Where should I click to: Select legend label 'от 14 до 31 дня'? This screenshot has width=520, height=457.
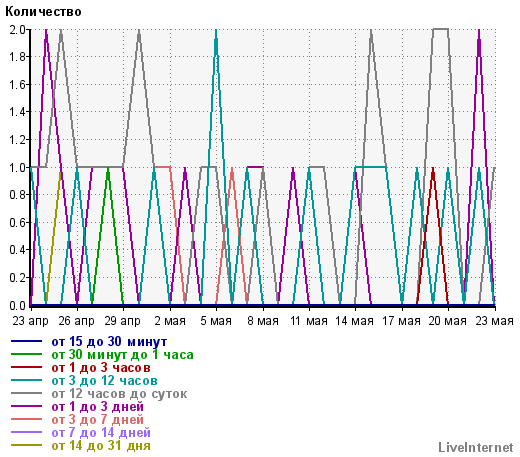pos(101,446)
